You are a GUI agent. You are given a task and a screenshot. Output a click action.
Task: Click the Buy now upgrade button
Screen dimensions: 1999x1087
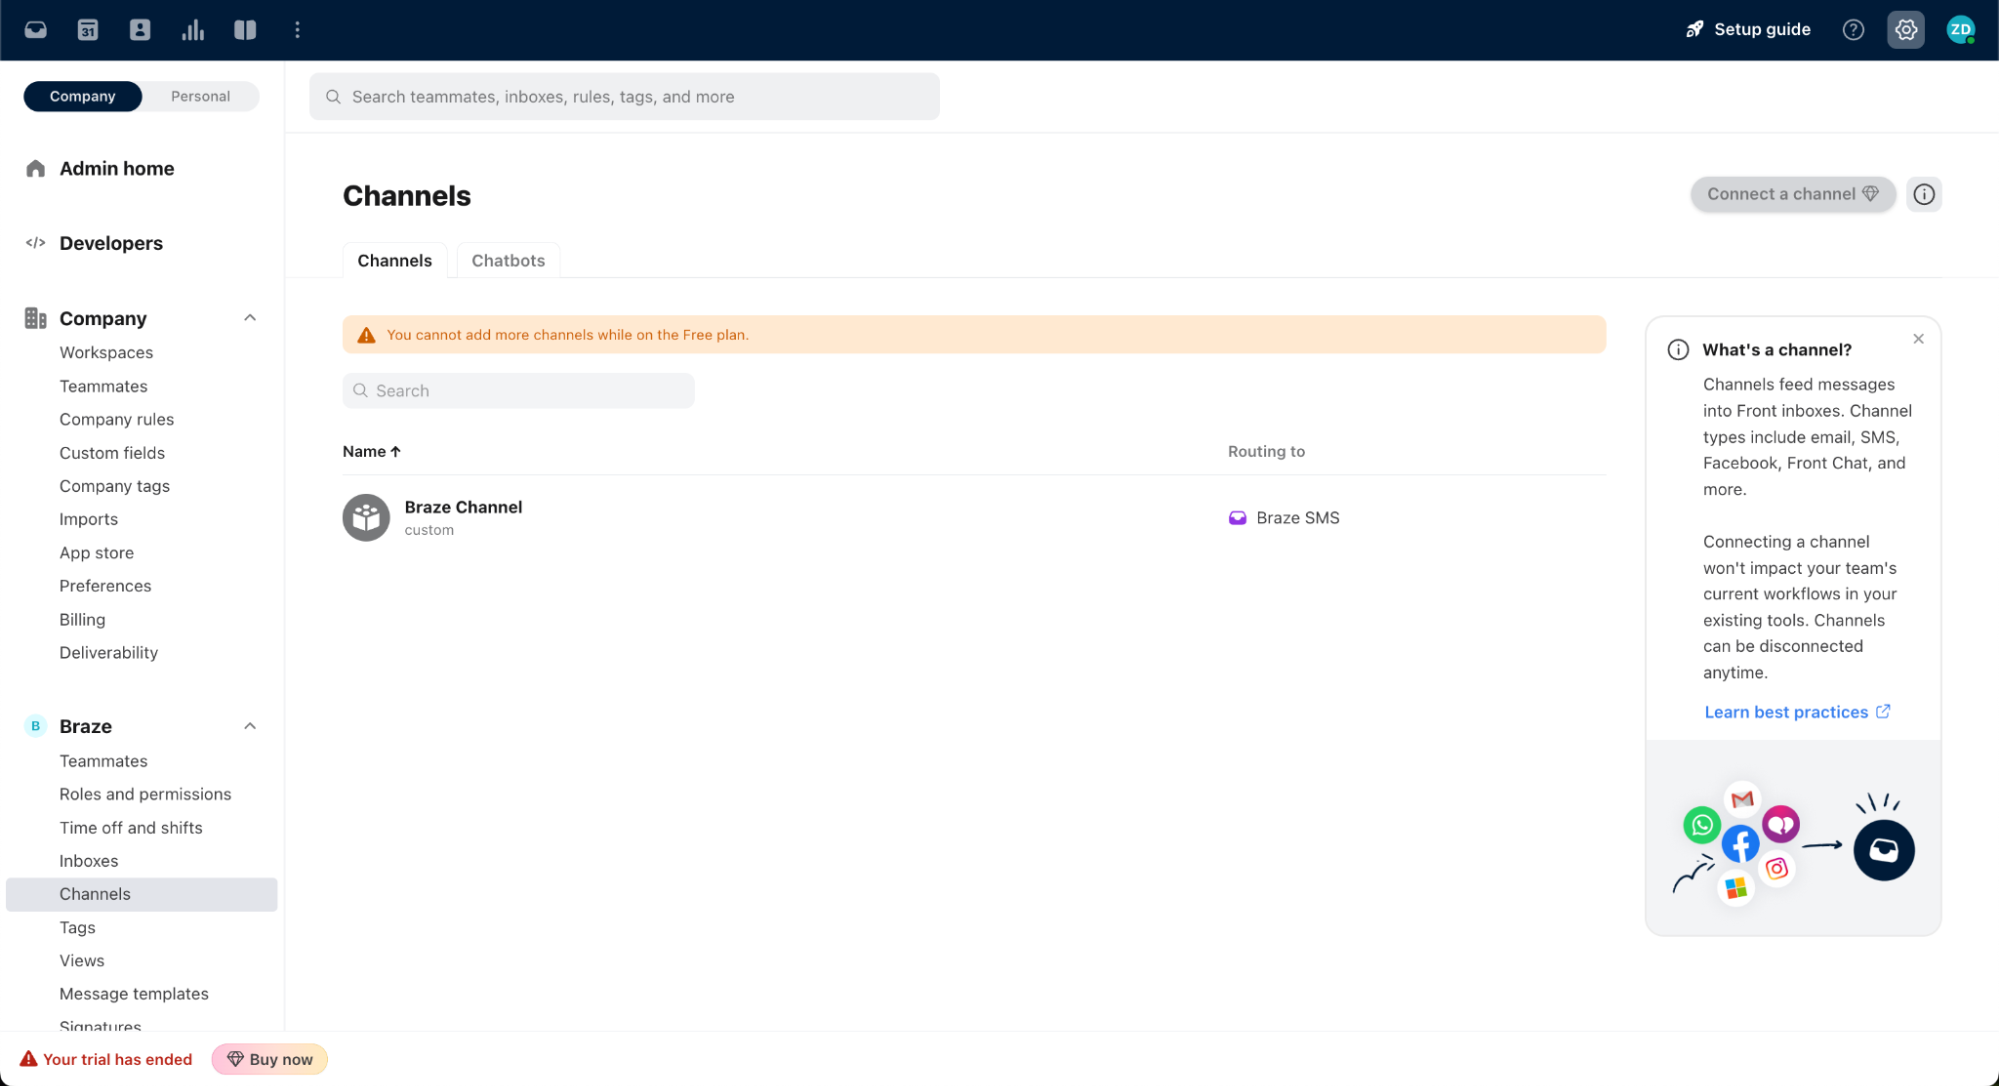[x=270, y=1060]
